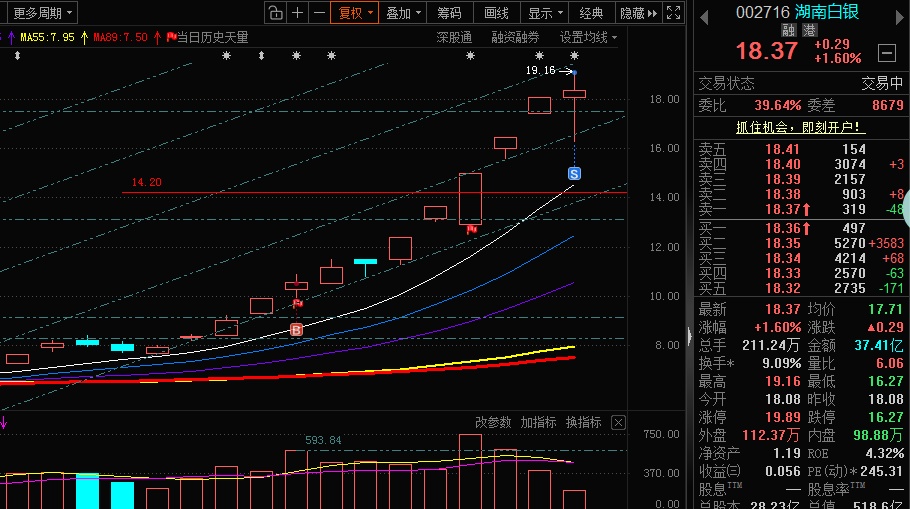Open 设置均线 dropdown
The height and width of the screenshot is (509, 910).
[x=588, y=37]
